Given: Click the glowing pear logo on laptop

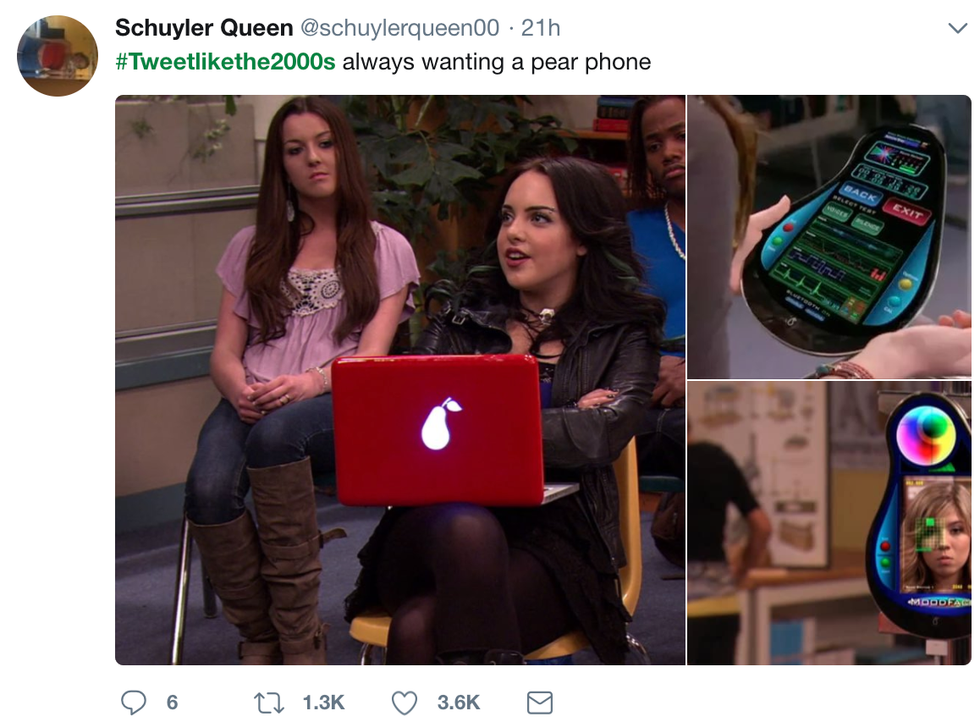Looking at the screenshot, I should 439,423.
